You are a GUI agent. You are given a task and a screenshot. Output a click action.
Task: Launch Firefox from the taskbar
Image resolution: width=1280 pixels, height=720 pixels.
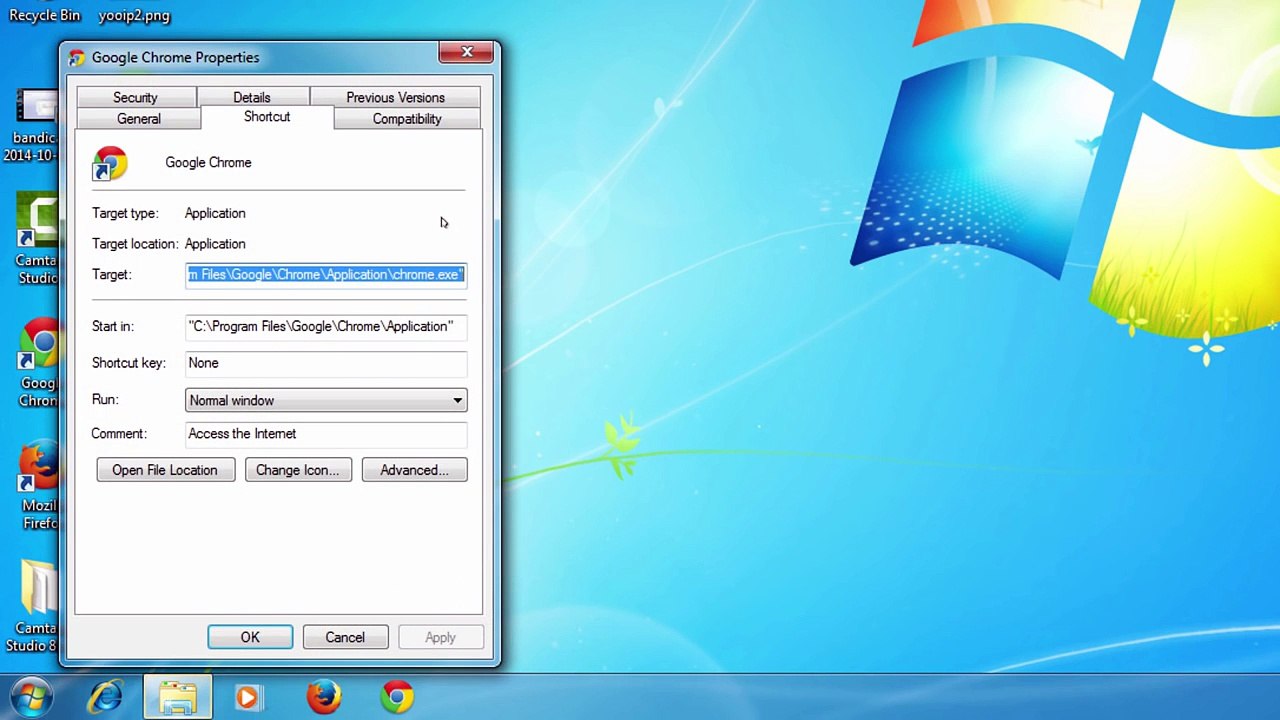323,696
